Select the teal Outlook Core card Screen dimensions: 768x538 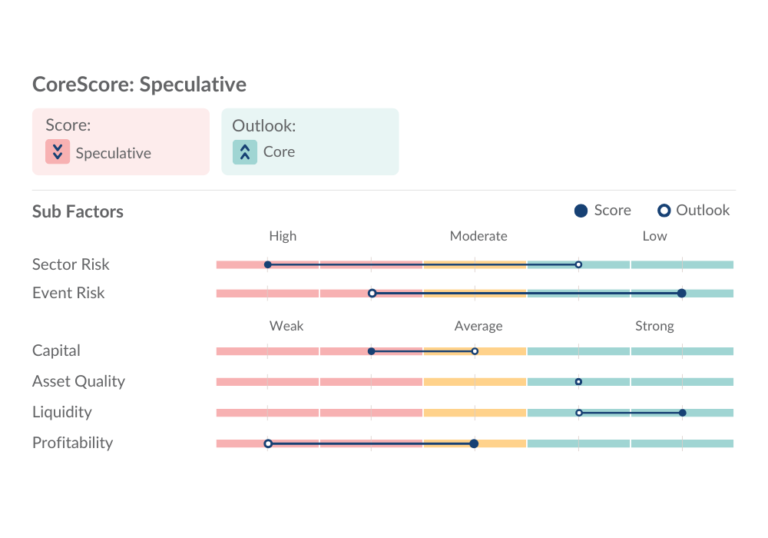[310, 141]
